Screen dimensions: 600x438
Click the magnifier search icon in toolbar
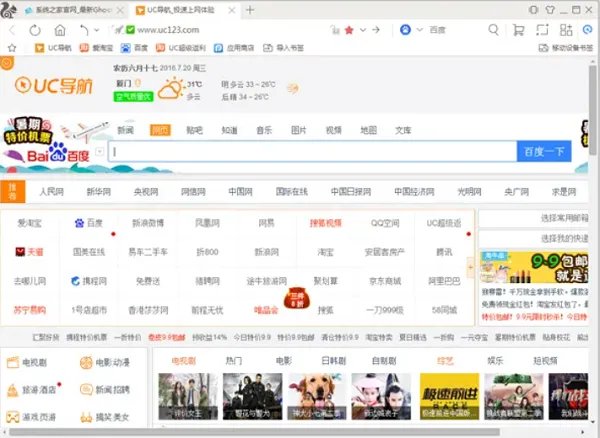coord(494,29)
